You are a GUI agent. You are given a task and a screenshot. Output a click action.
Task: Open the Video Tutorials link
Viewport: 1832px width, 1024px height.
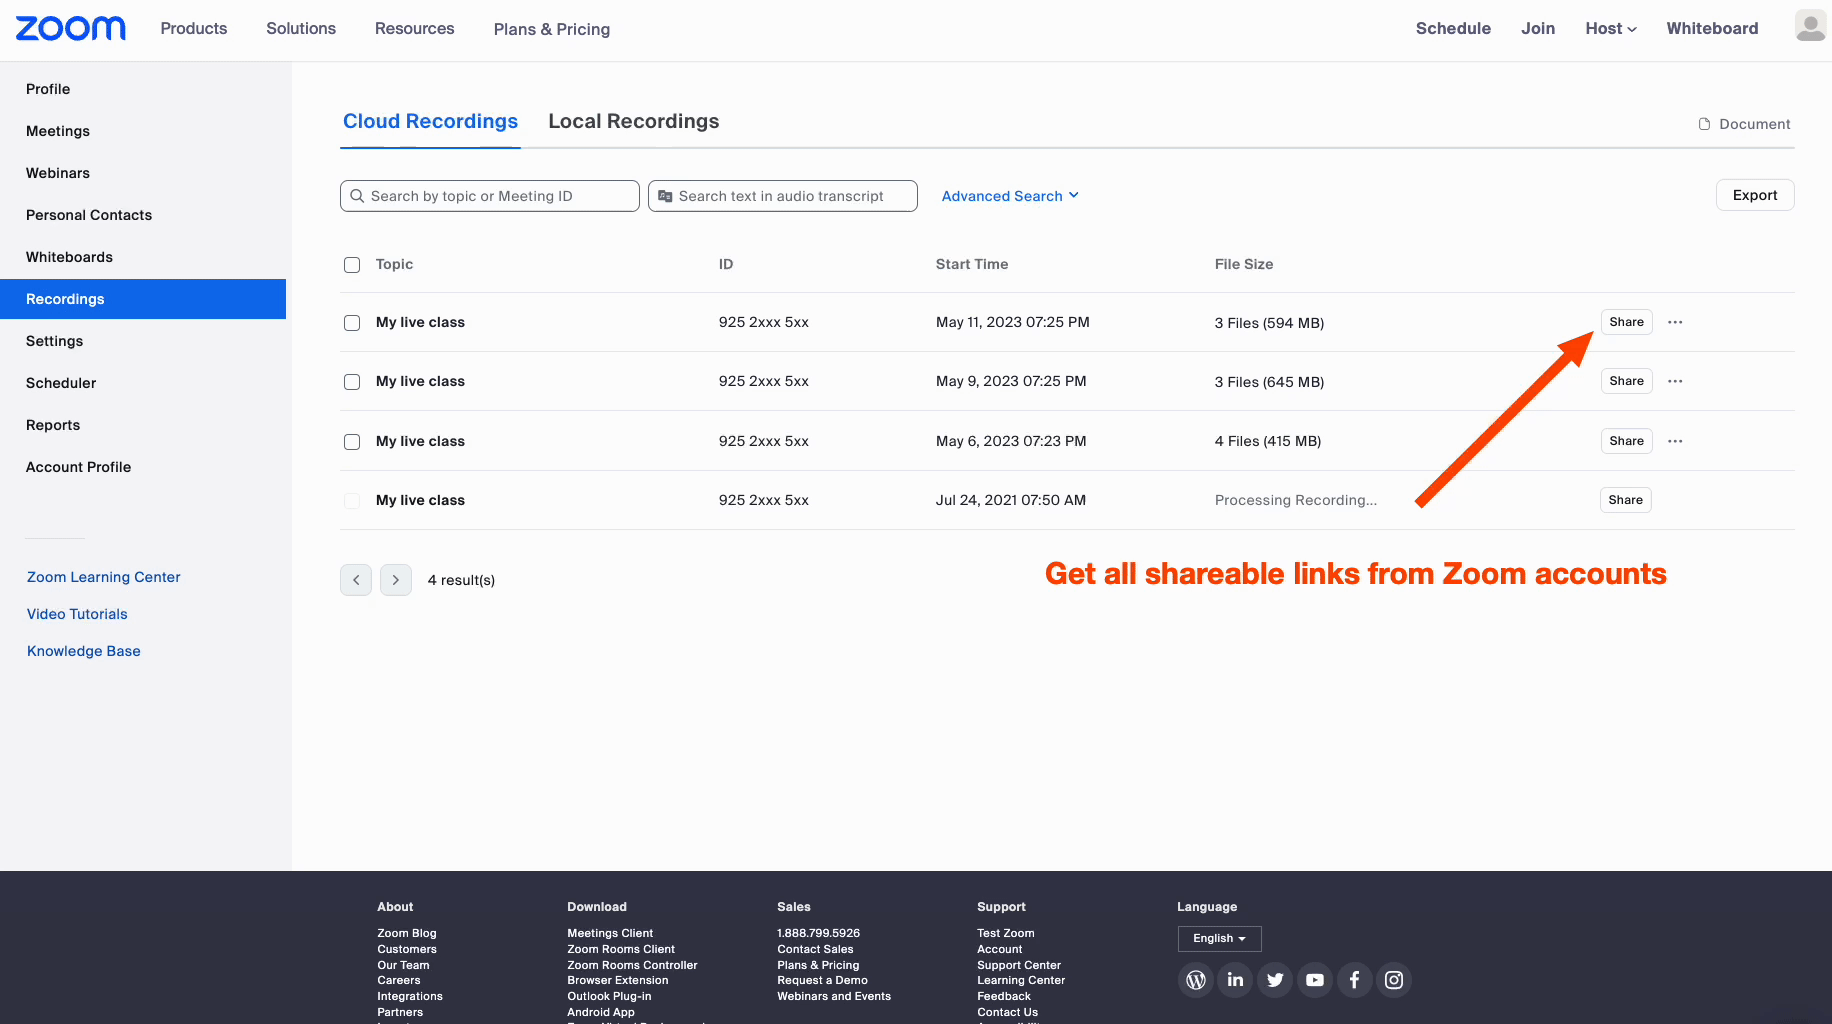(77, 614)
